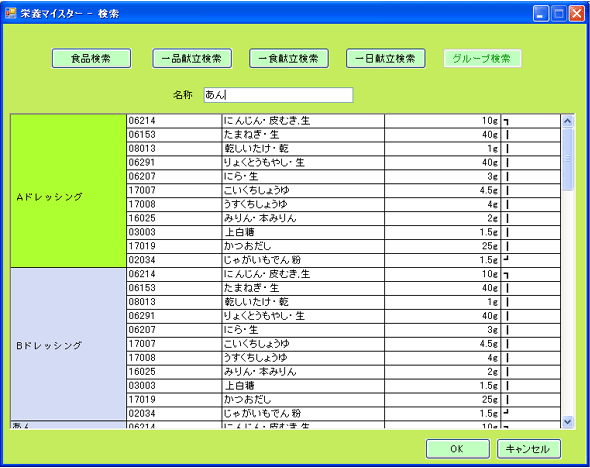Image resolution: width=590 pixels, height=468 pixels.
Task: Click code 08013 in Aドレッシング group
Action: [x=174, y=149]
